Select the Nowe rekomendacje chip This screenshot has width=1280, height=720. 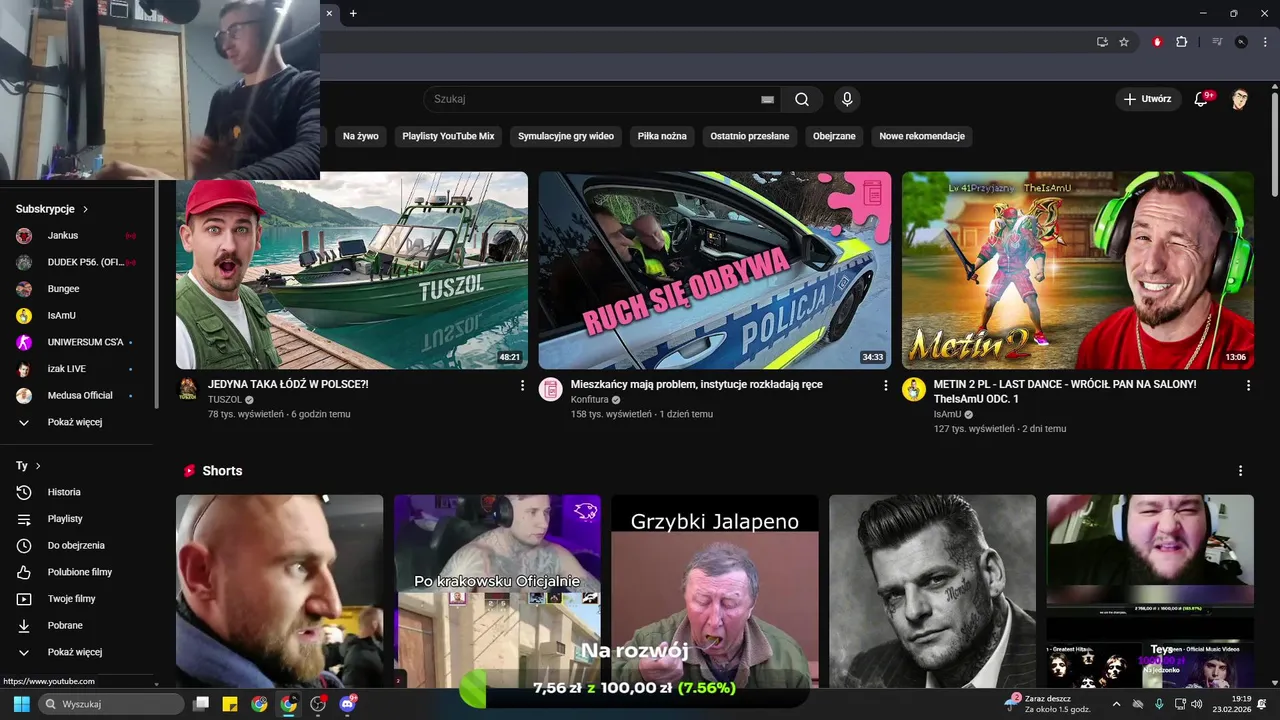click(x=922, y=136)
